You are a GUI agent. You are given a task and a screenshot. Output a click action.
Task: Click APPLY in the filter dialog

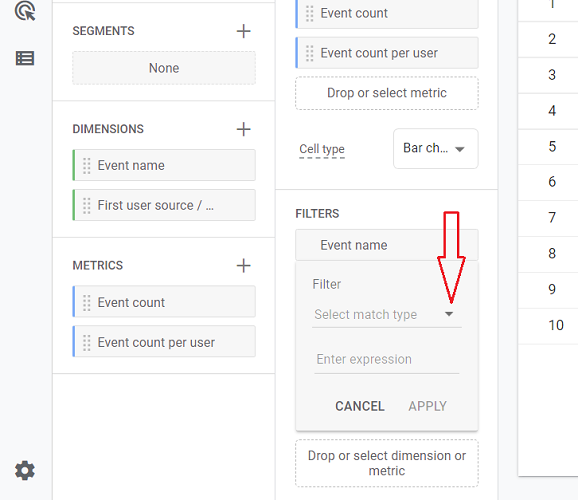coord(427,406)
